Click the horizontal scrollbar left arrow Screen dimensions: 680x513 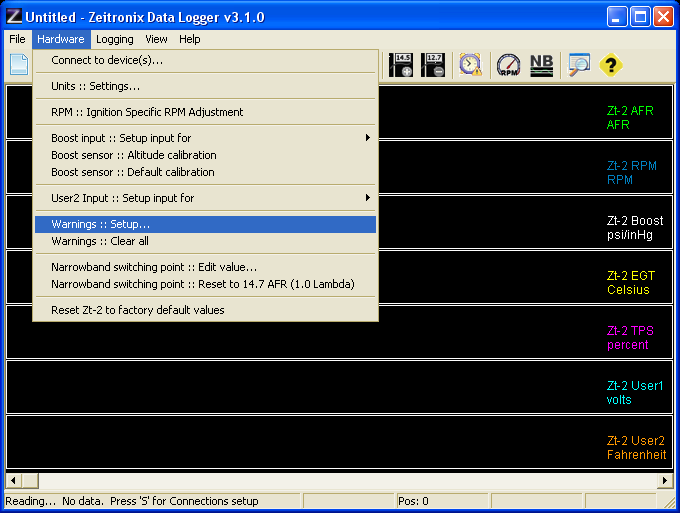[13, 481]
